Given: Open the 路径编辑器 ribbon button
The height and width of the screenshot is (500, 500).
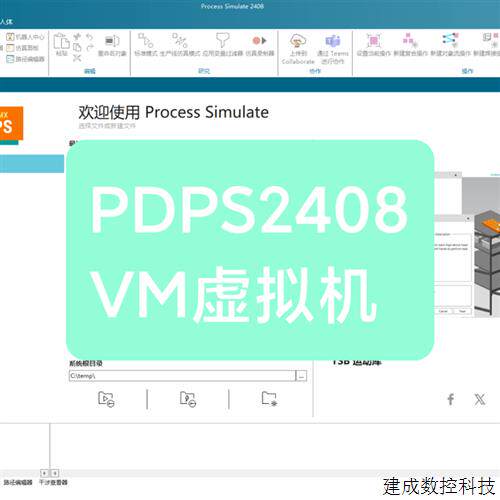Looking at the screenshot, I should pos(25,59).
